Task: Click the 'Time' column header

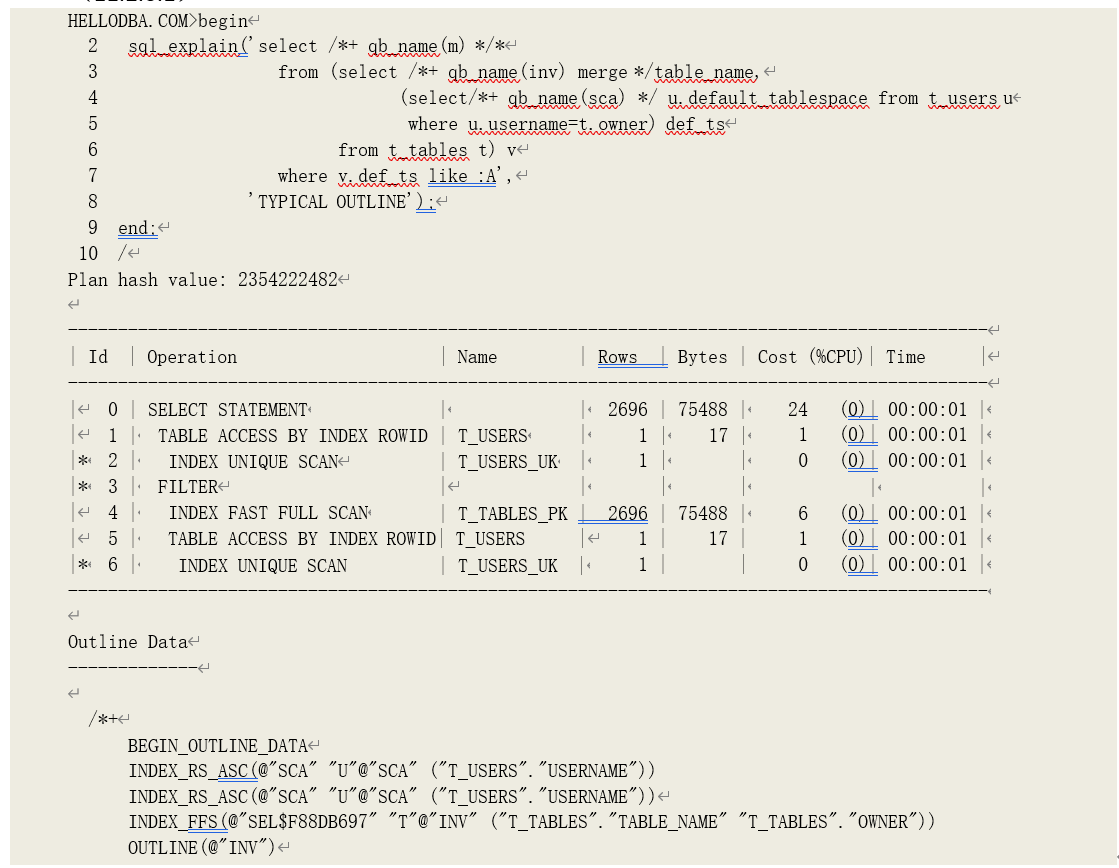Action: 906,357
